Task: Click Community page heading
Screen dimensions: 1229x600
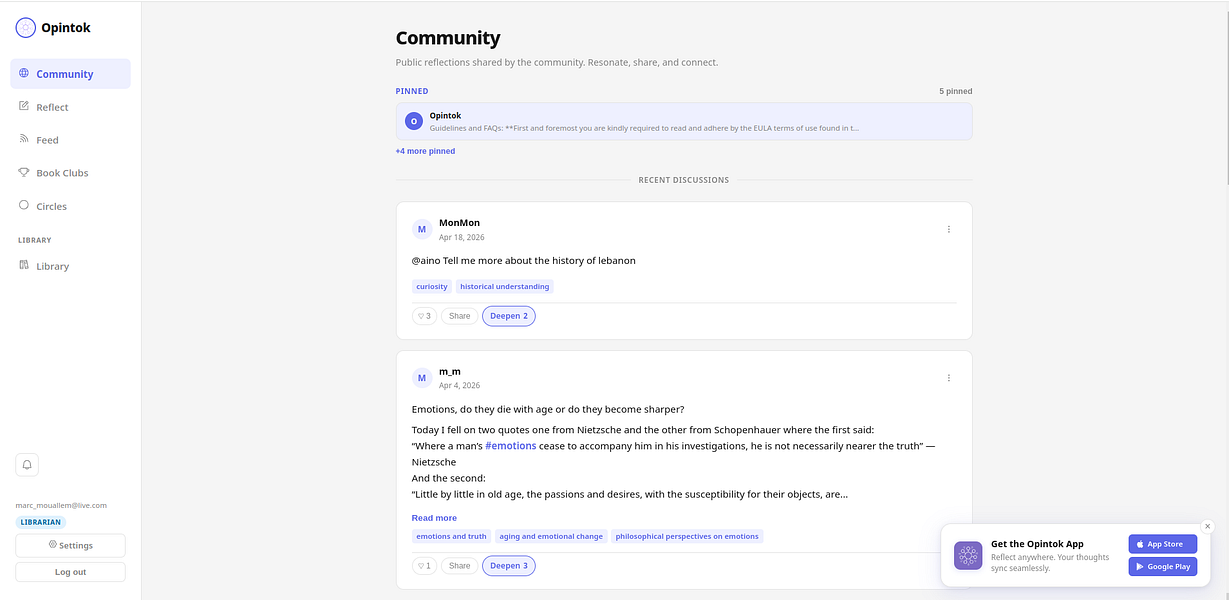Action: tap(448, 39)
